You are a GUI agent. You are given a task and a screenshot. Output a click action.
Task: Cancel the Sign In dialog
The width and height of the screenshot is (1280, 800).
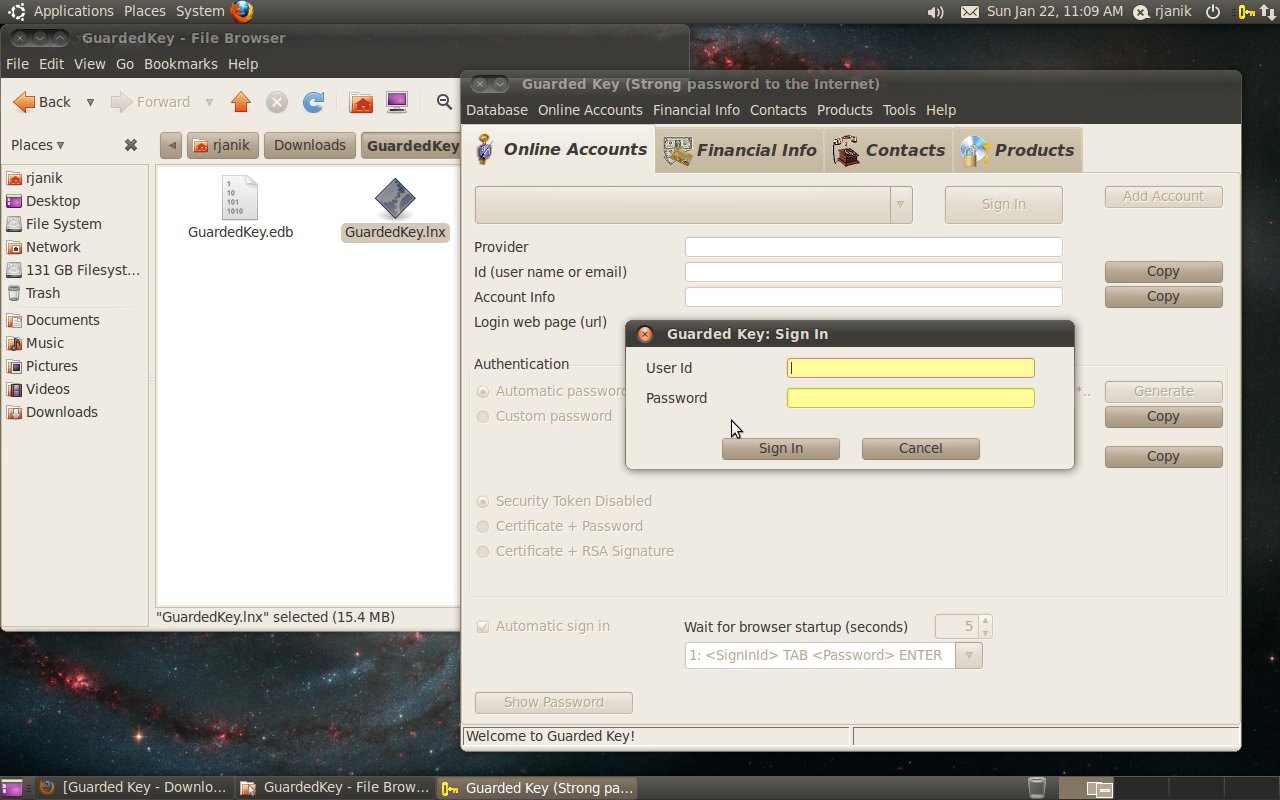921,448
